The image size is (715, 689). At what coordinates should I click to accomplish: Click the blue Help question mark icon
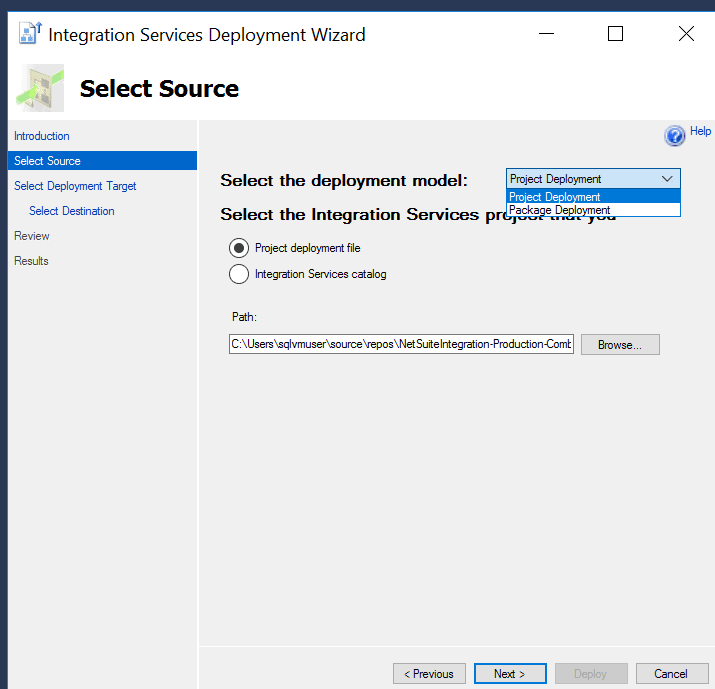coord(675,135)
